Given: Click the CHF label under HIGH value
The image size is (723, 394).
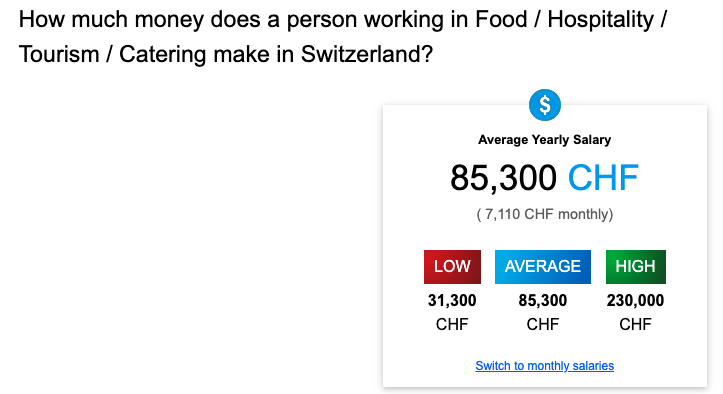Looking at the screenshot, I should [x=635, y=324].
